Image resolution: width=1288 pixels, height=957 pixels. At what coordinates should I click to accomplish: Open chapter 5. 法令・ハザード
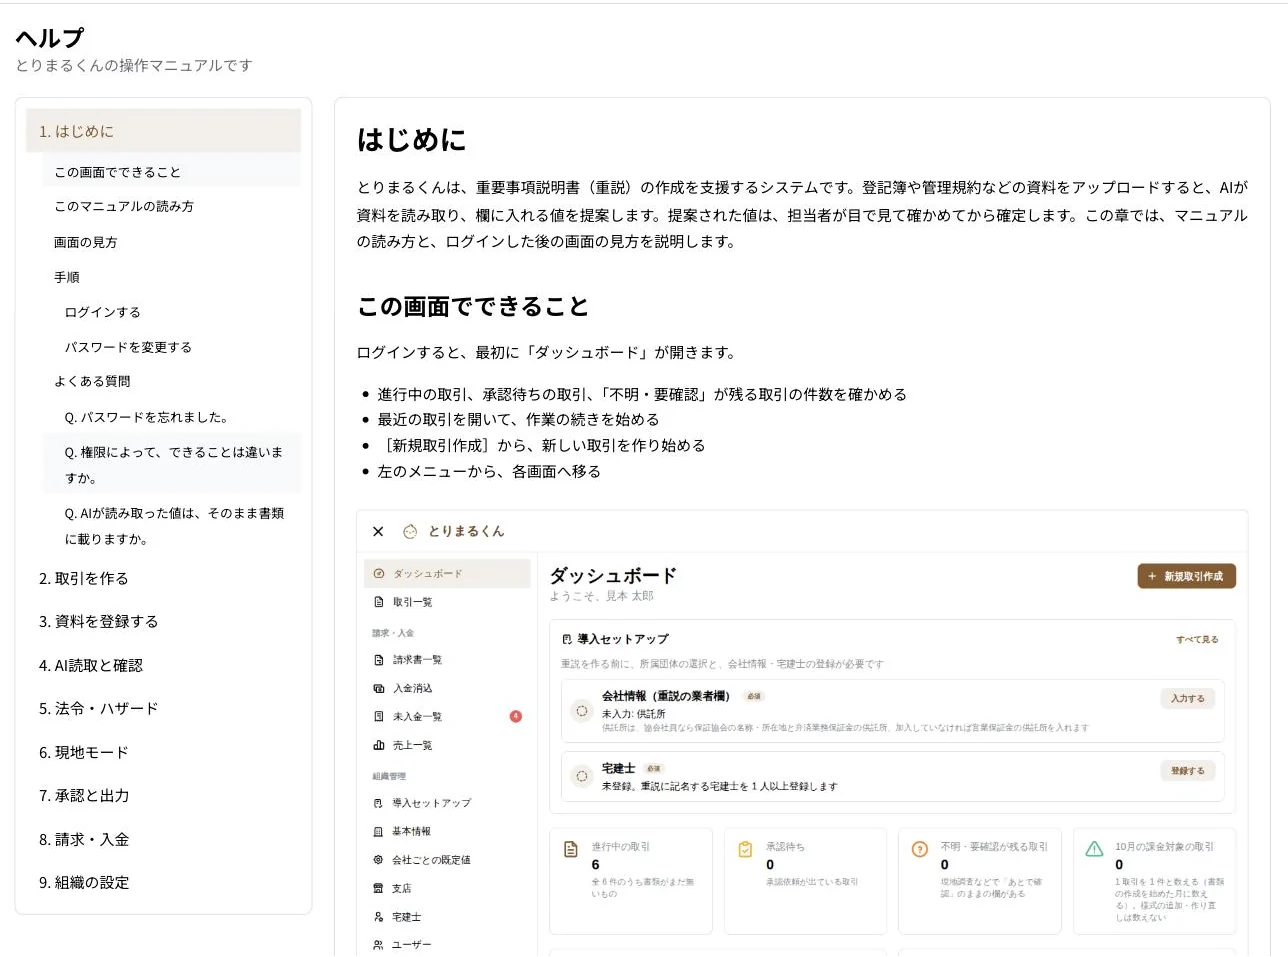coord(163,708)
